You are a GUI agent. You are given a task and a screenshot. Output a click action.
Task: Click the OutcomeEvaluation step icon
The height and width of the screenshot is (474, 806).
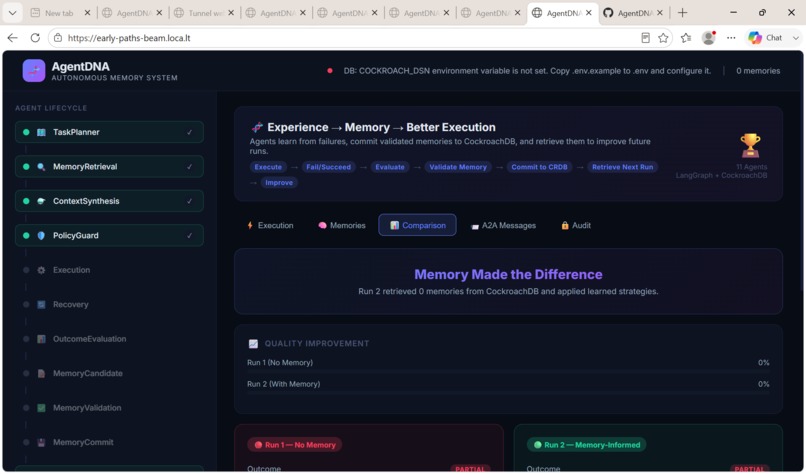coord(41,339)
